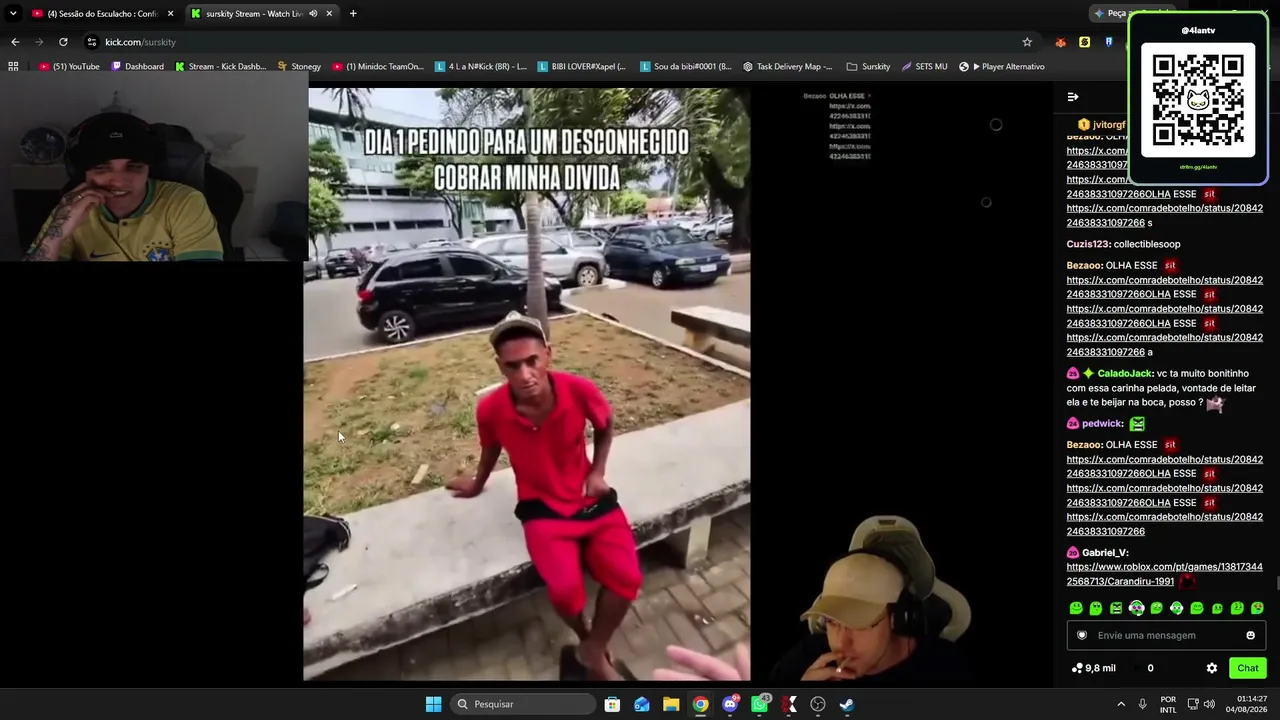The height and width of the screenshot is (720, 1280).
Task: Open the tab search dropdown arrow
Action: click(13, 14)
